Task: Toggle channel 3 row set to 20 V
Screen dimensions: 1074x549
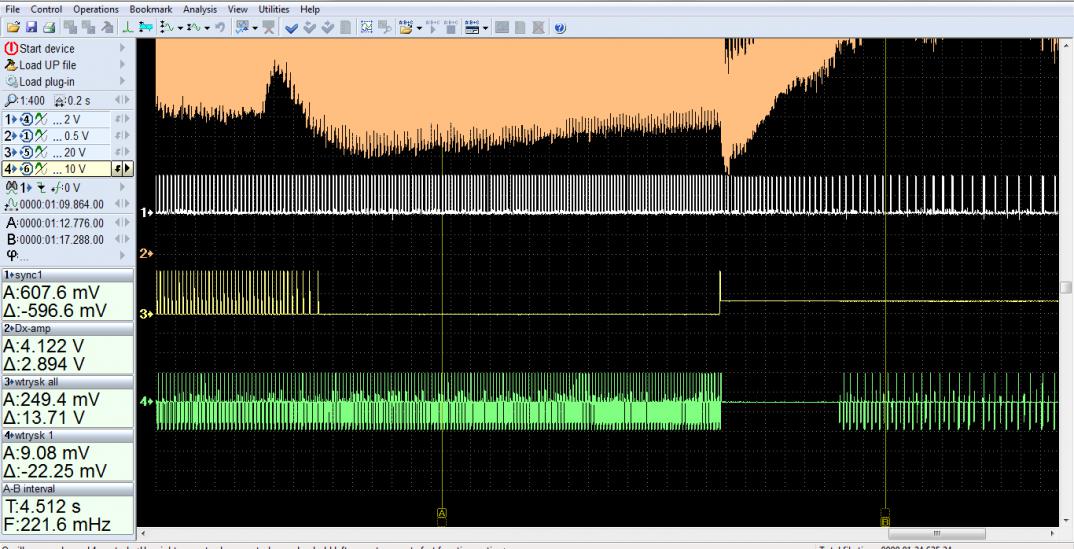Action: coord(60,153)
